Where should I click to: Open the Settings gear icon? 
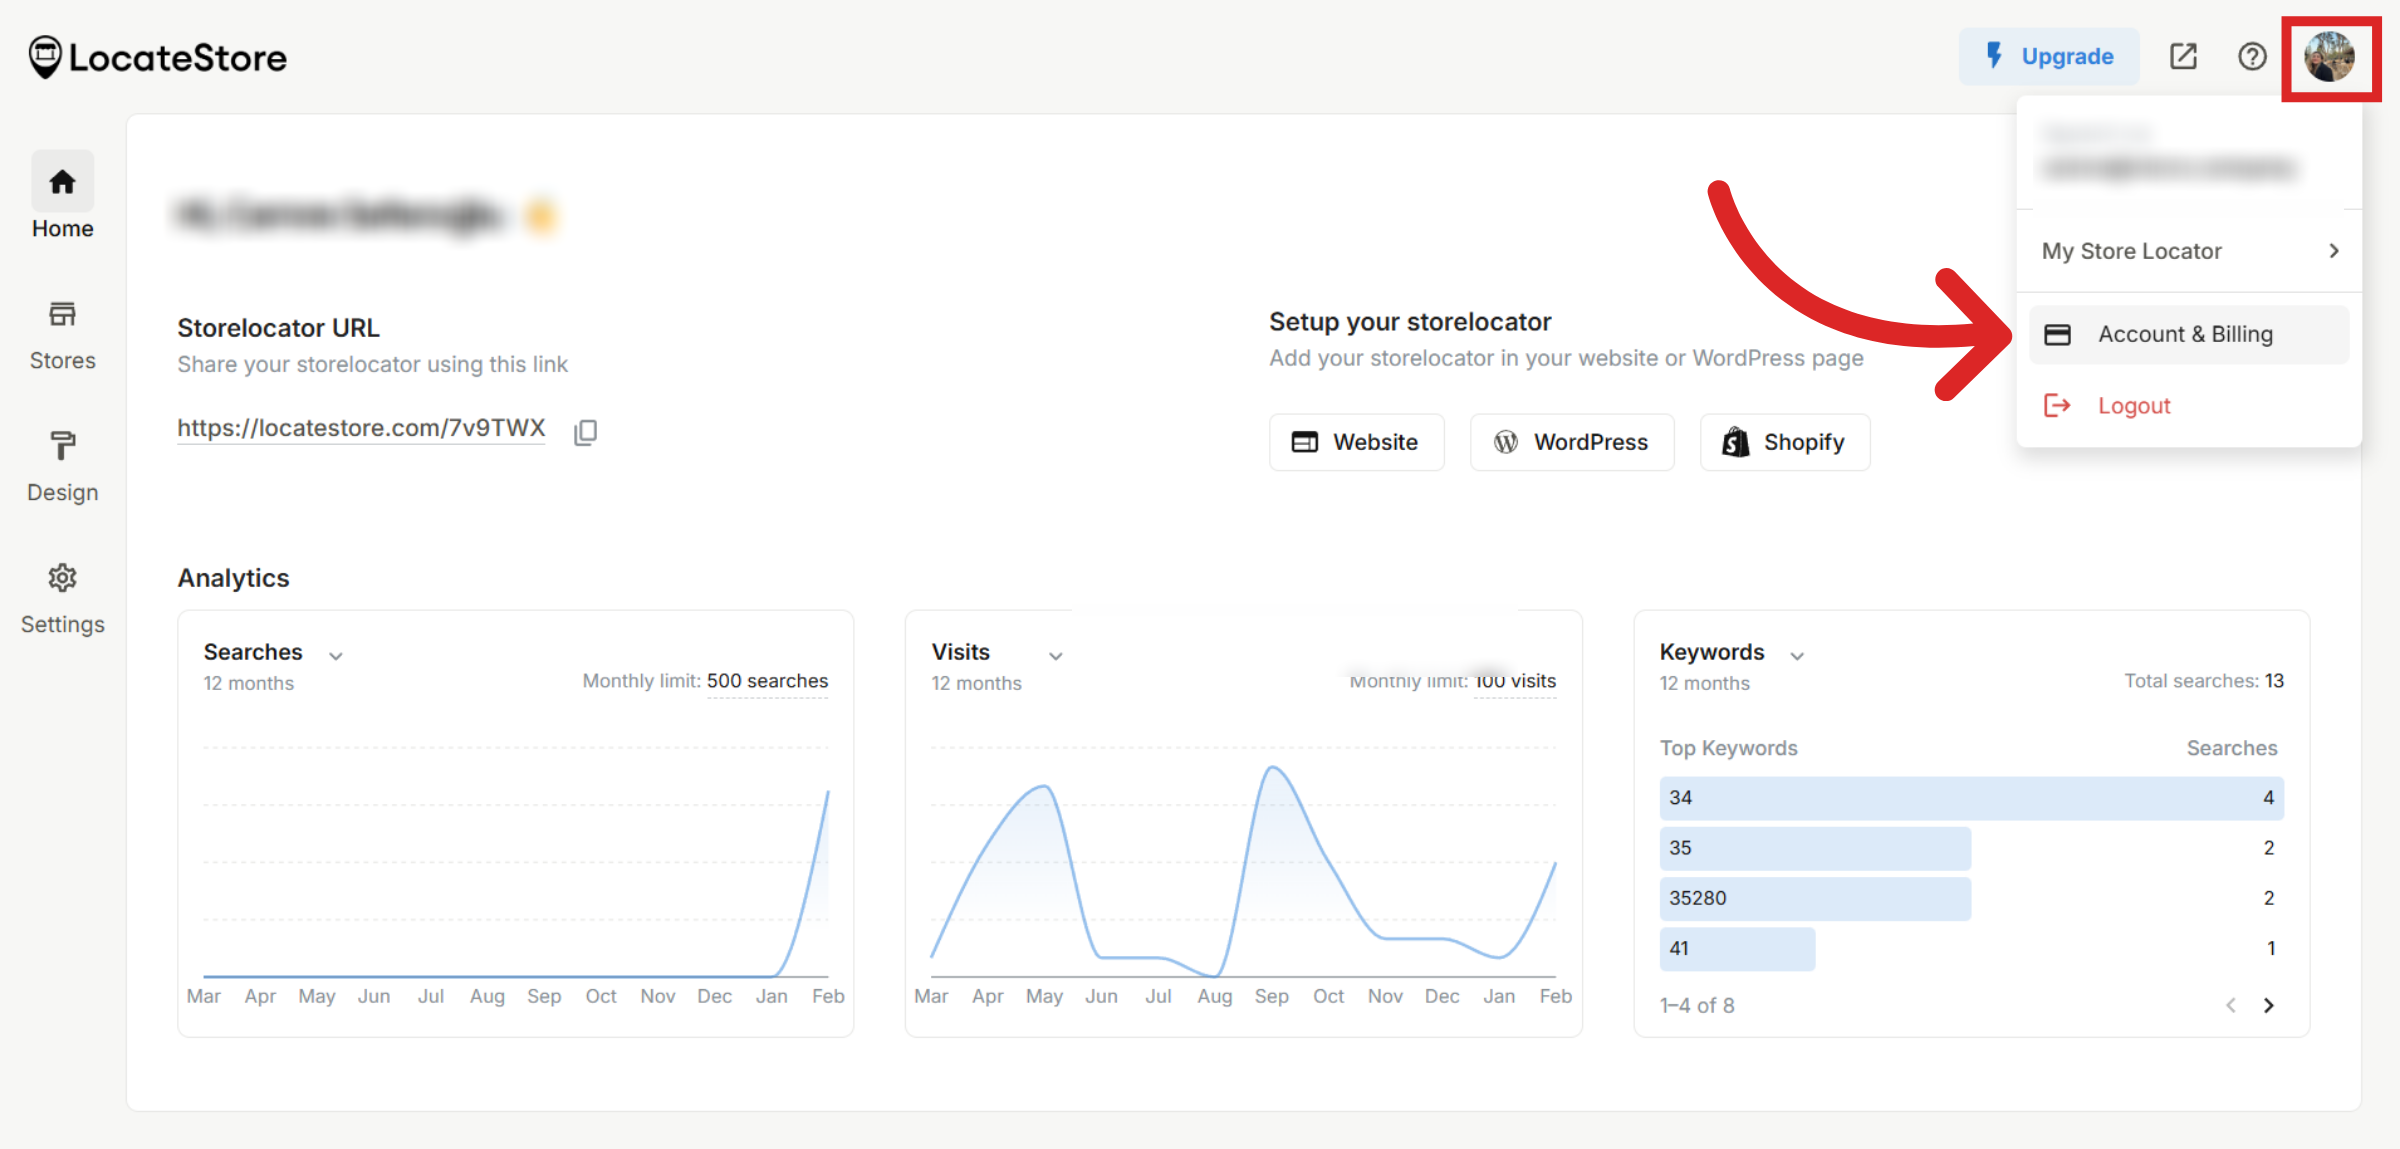click(x=62, y=578)
